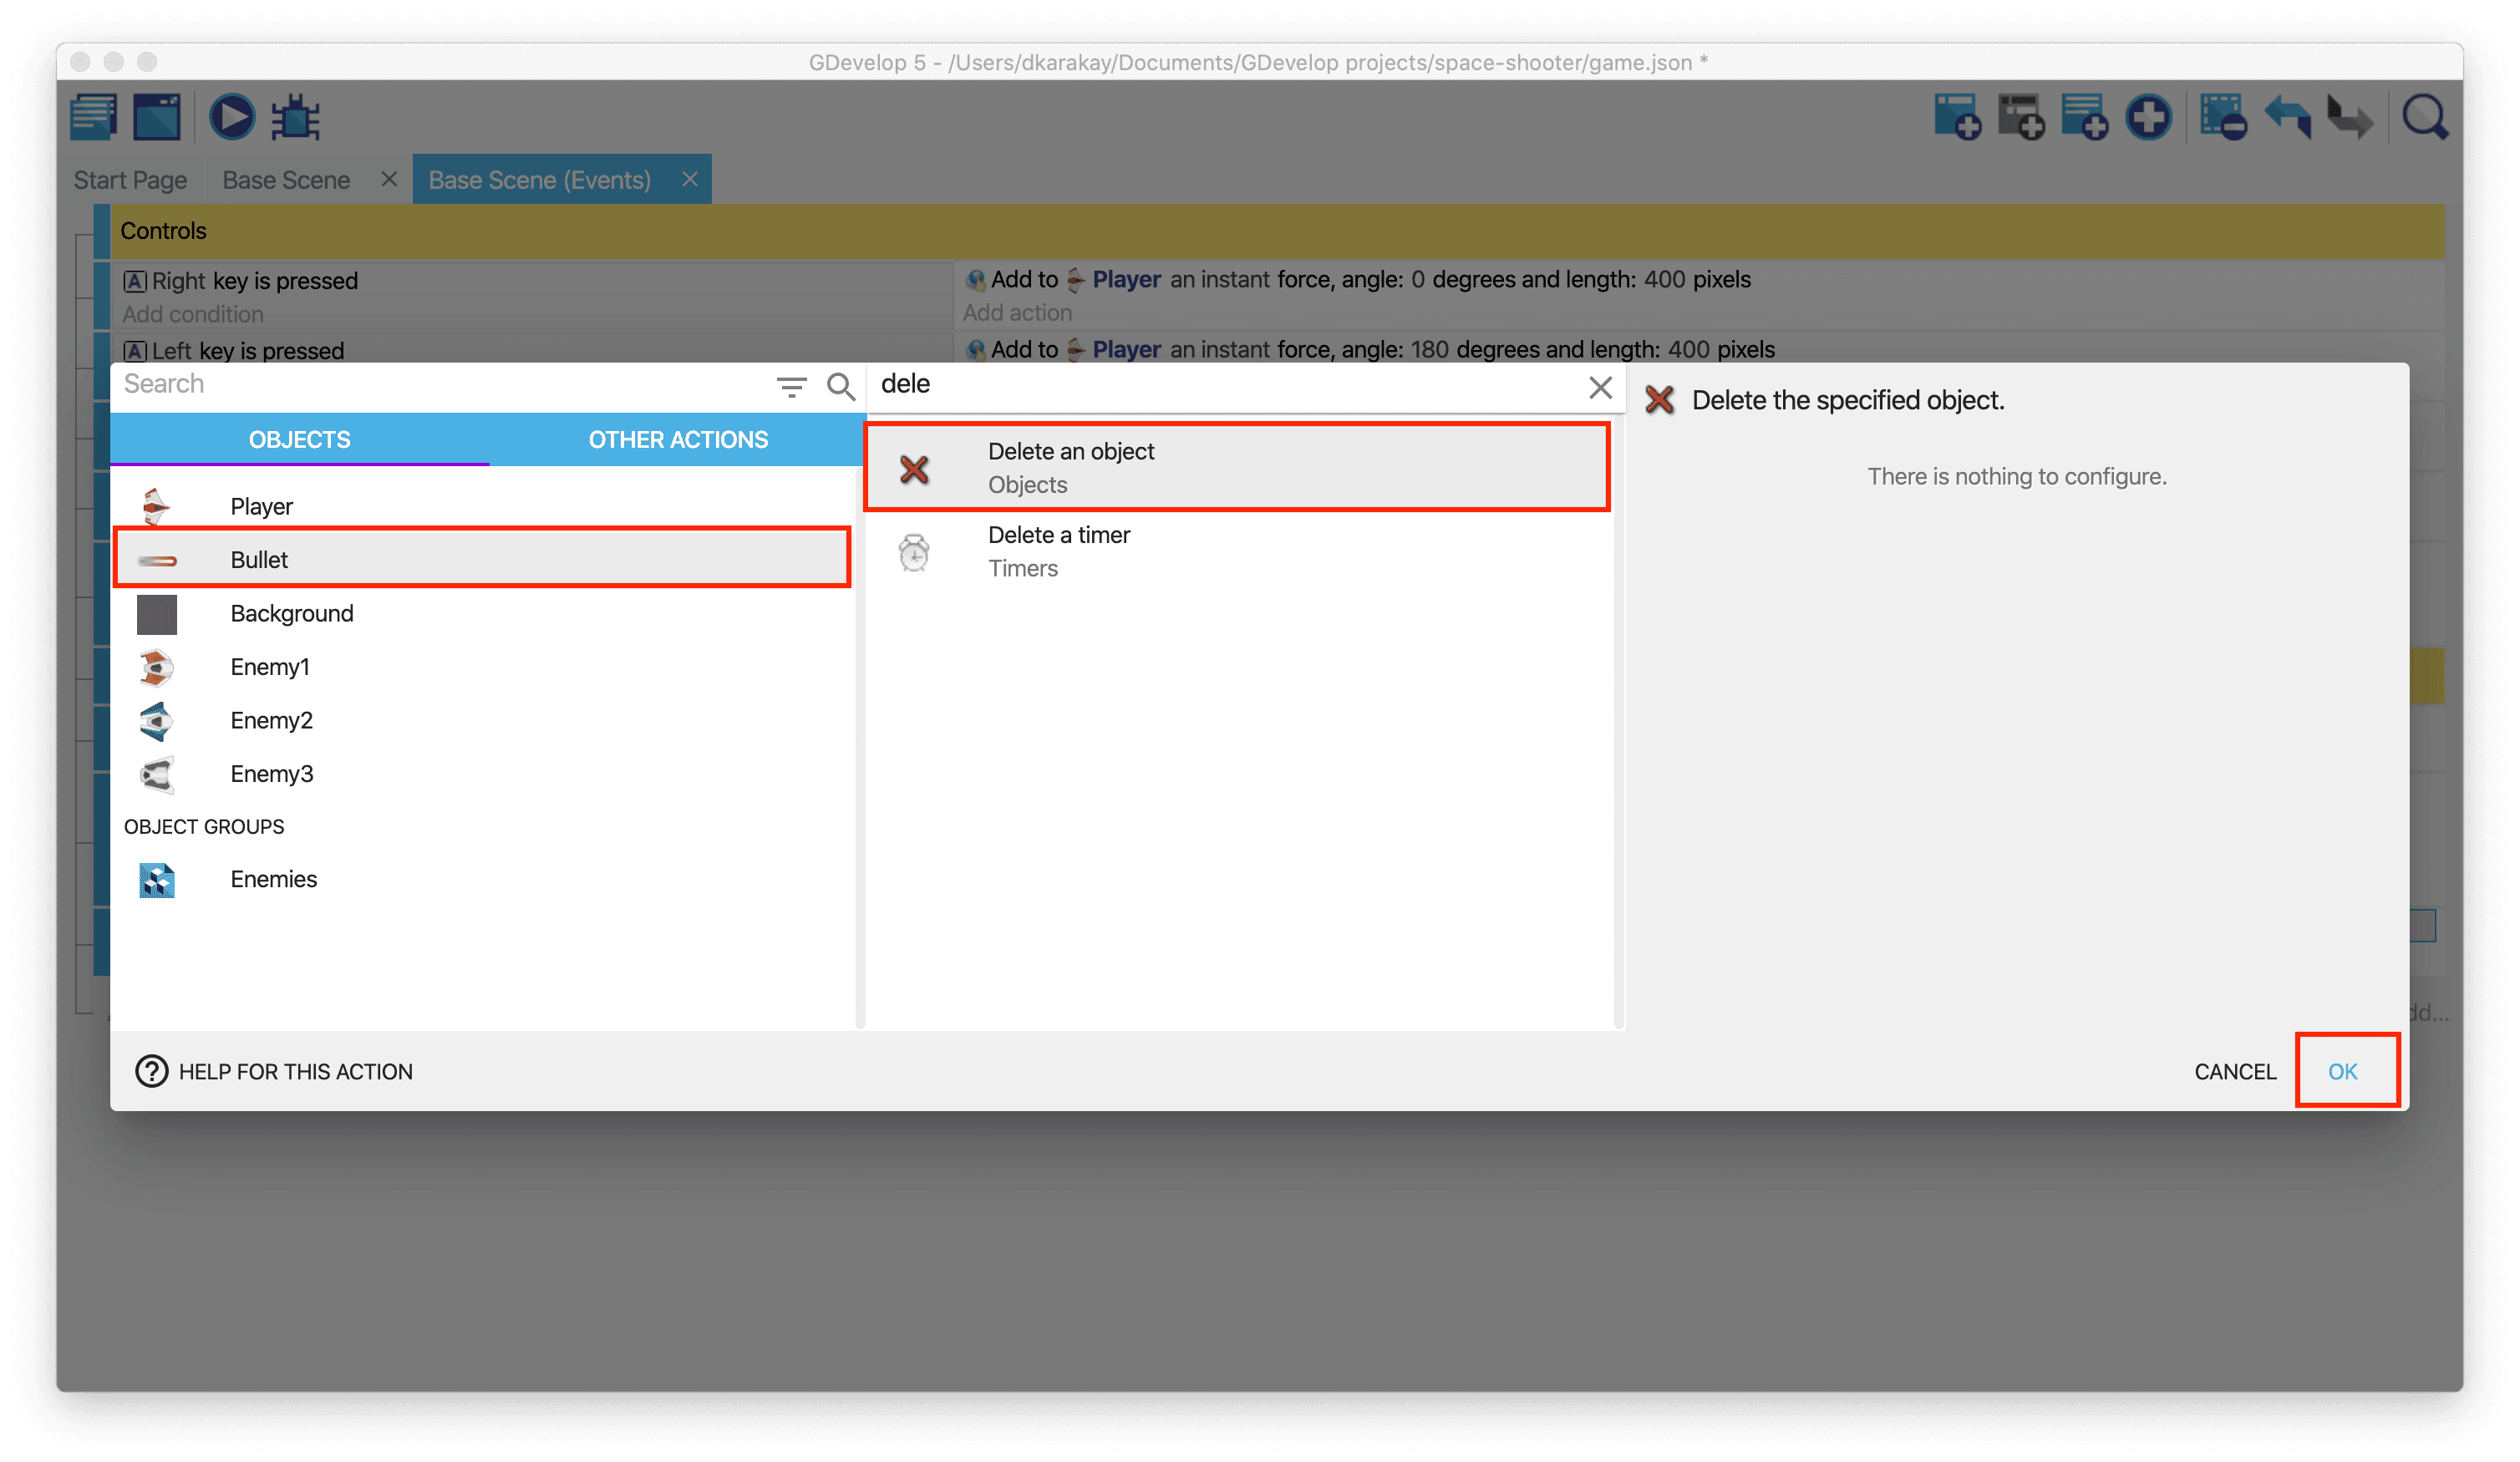
Task: Select the Enemies object group
Action: pyautogui.click(x=273, y=879)
